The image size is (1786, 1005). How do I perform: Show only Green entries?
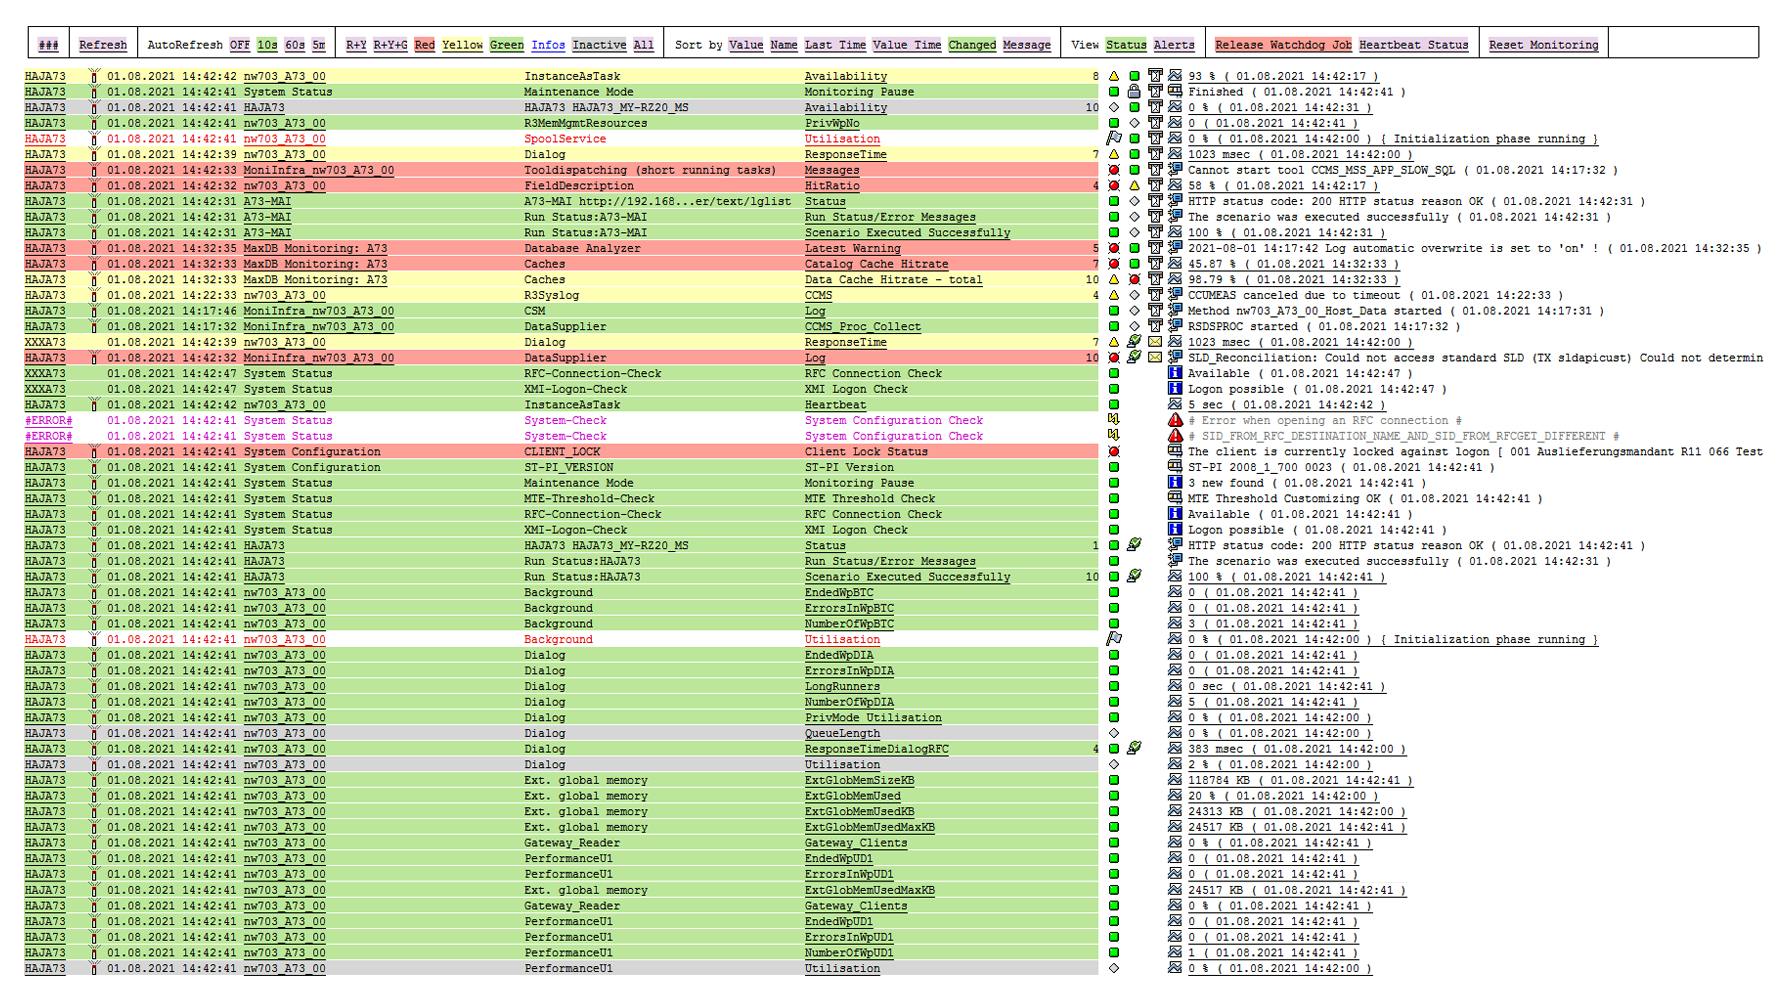tap(506, 45)
